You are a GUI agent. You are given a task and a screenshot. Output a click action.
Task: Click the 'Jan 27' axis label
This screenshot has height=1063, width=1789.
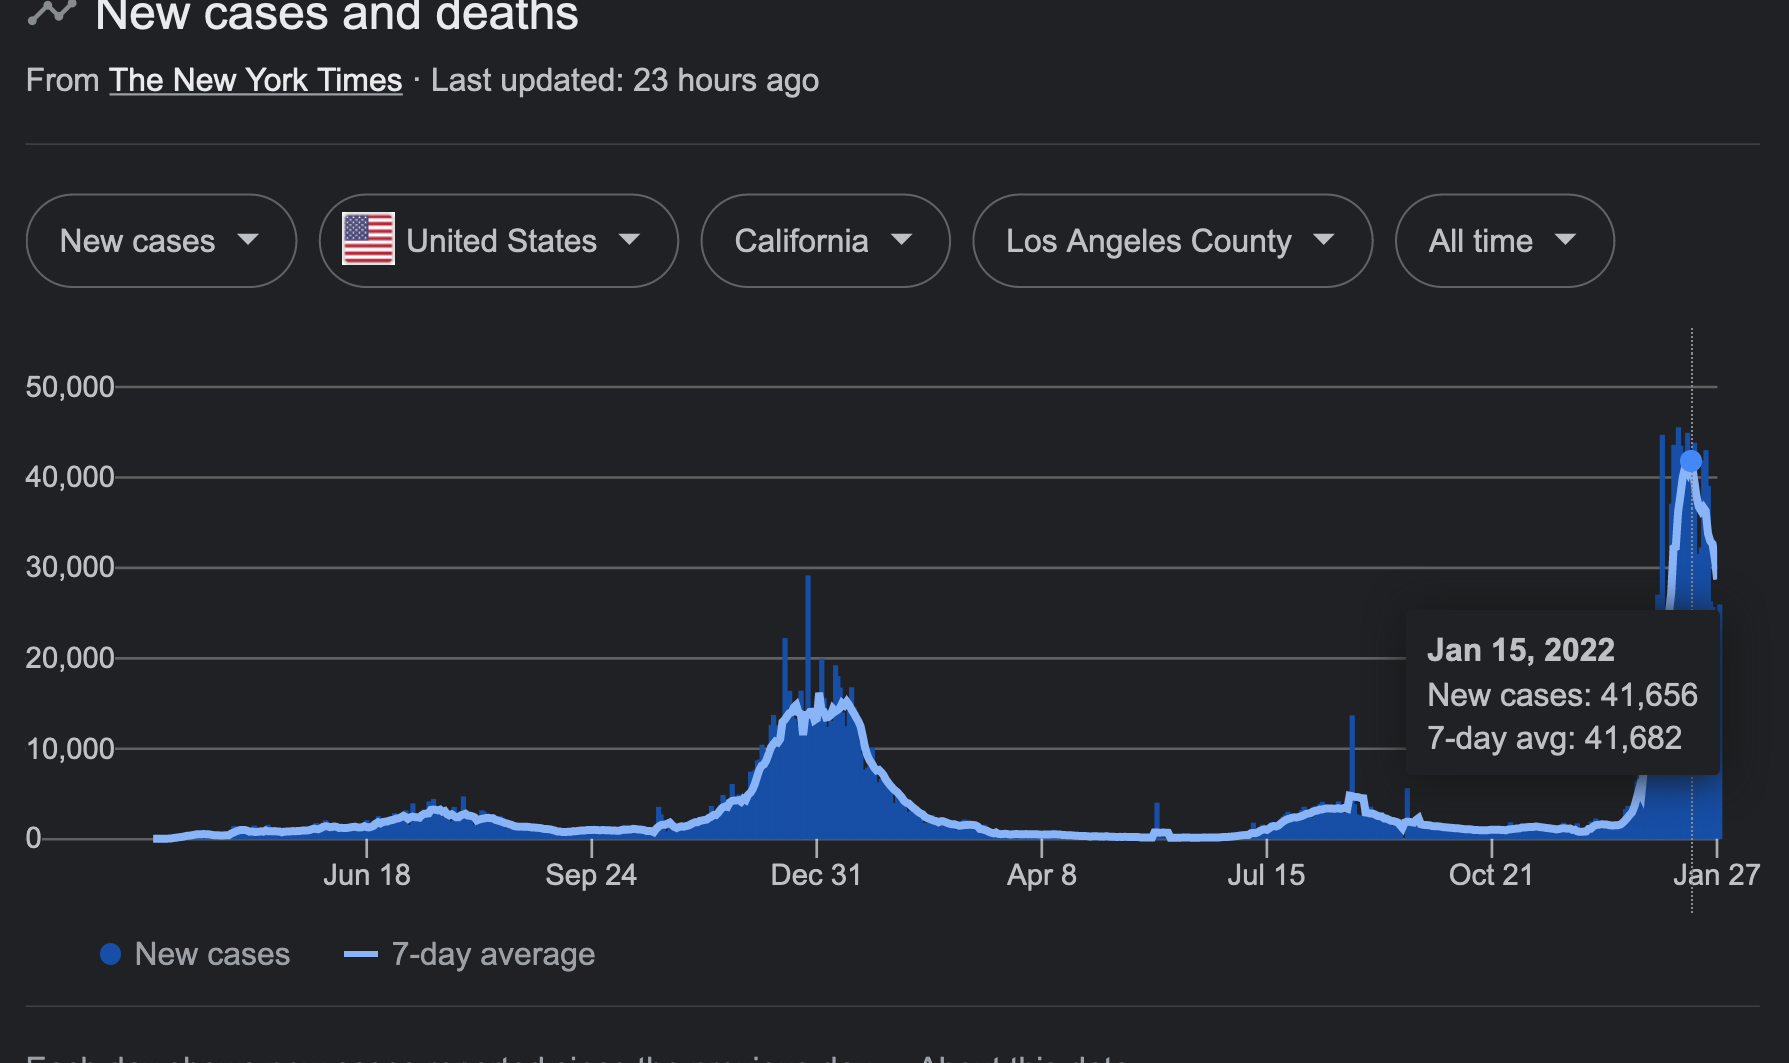pyautogui.click(x=1716, y=875)
